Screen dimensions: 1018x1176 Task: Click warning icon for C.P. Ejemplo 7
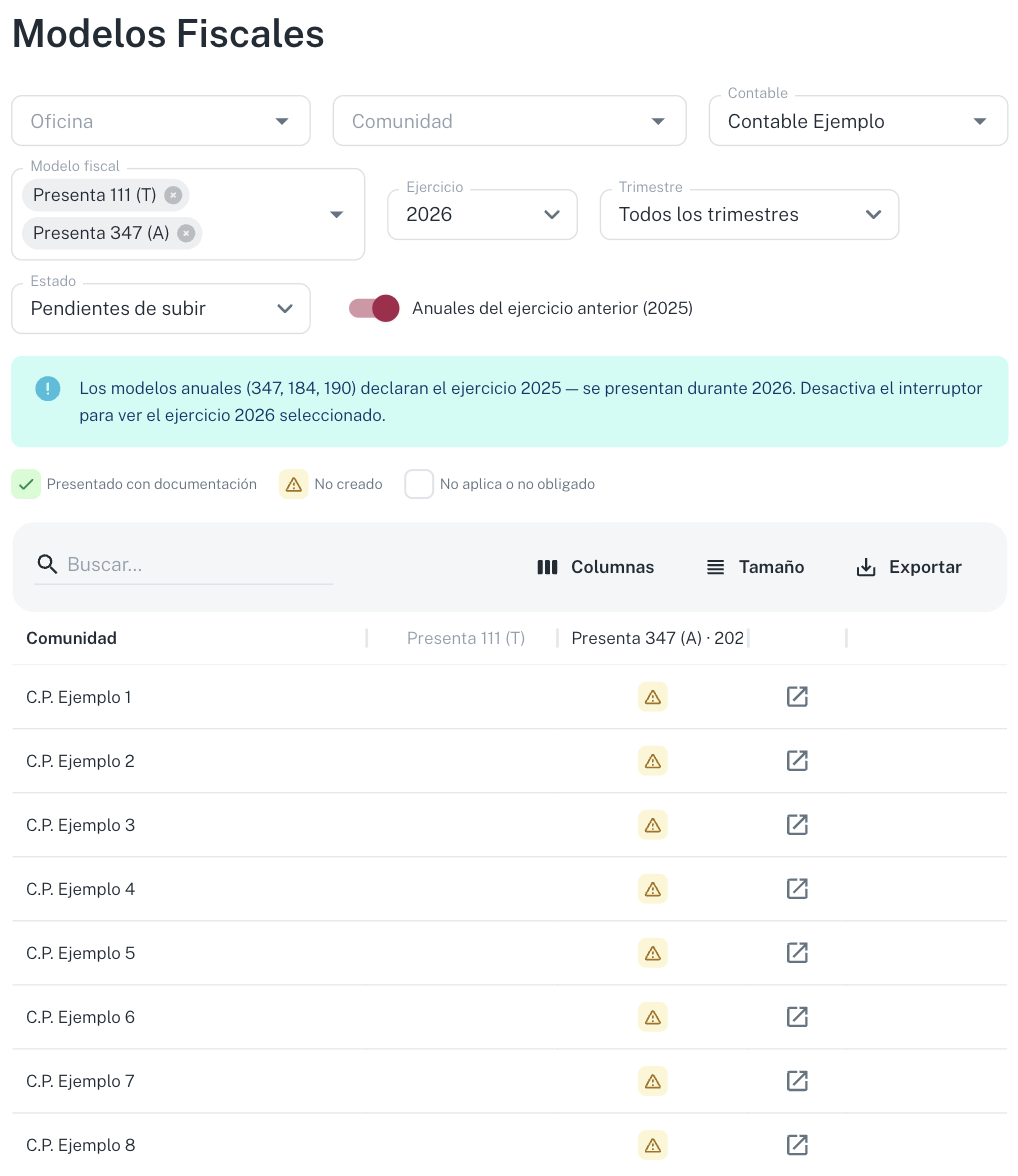(x=653, y=1081)
